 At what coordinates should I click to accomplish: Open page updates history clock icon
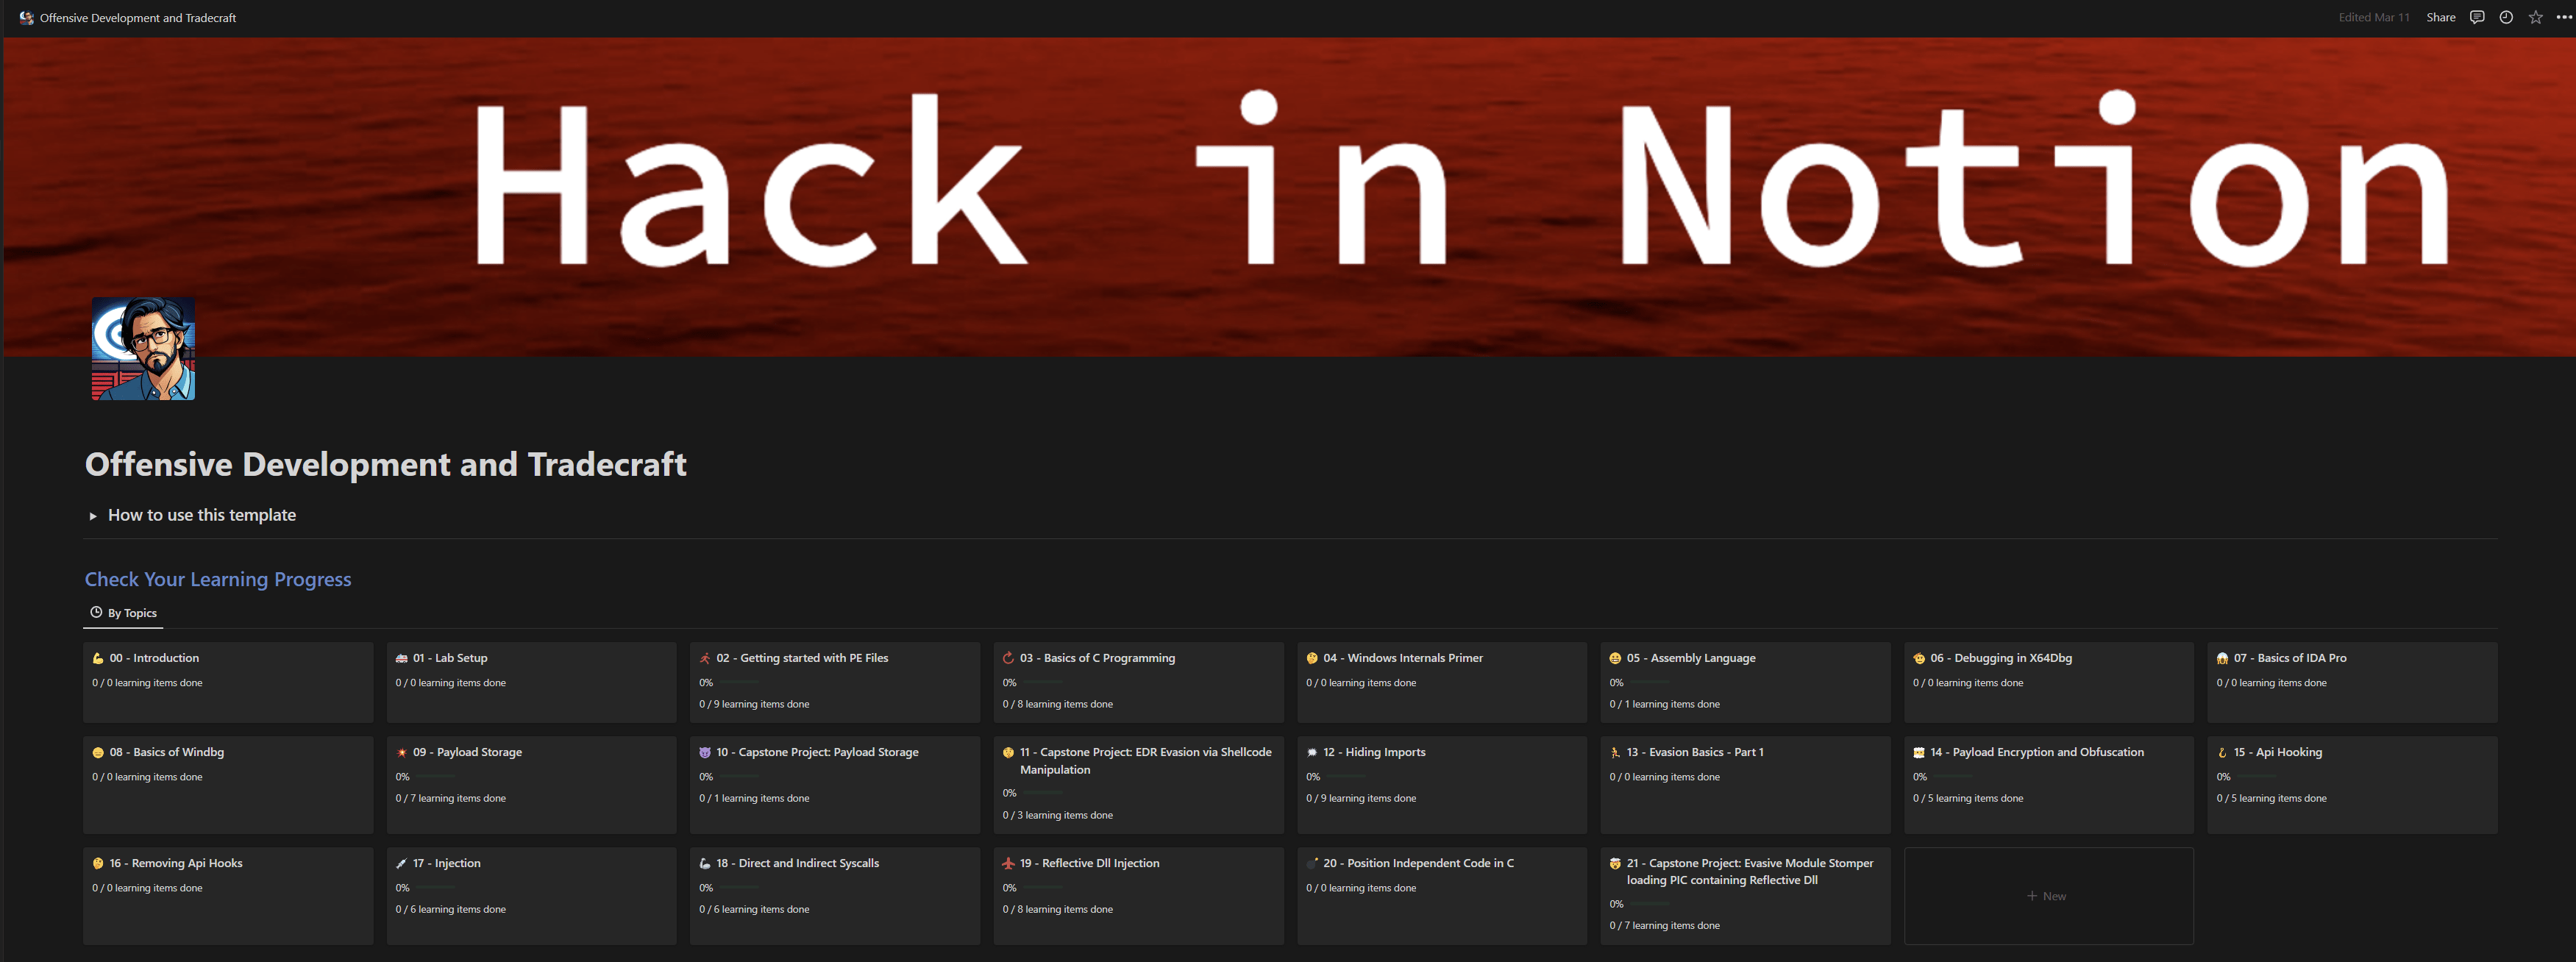tap(2505, 17)
